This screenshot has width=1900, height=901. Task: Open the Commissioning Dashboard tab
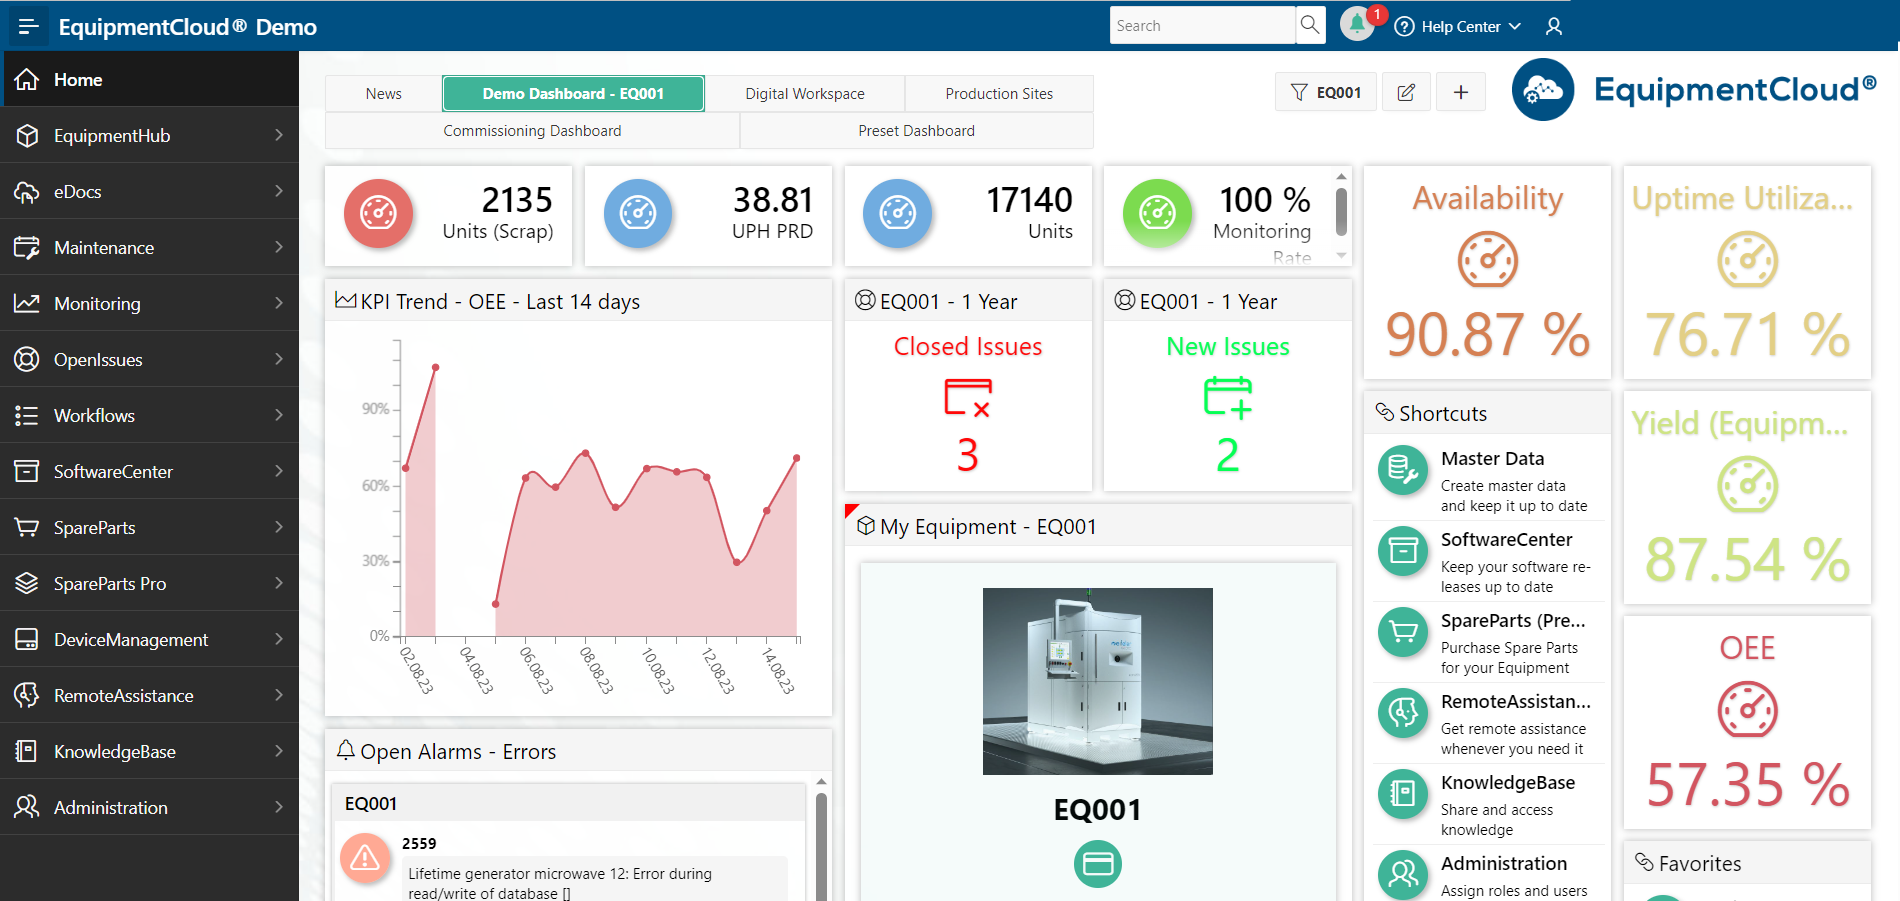(531, 130)
